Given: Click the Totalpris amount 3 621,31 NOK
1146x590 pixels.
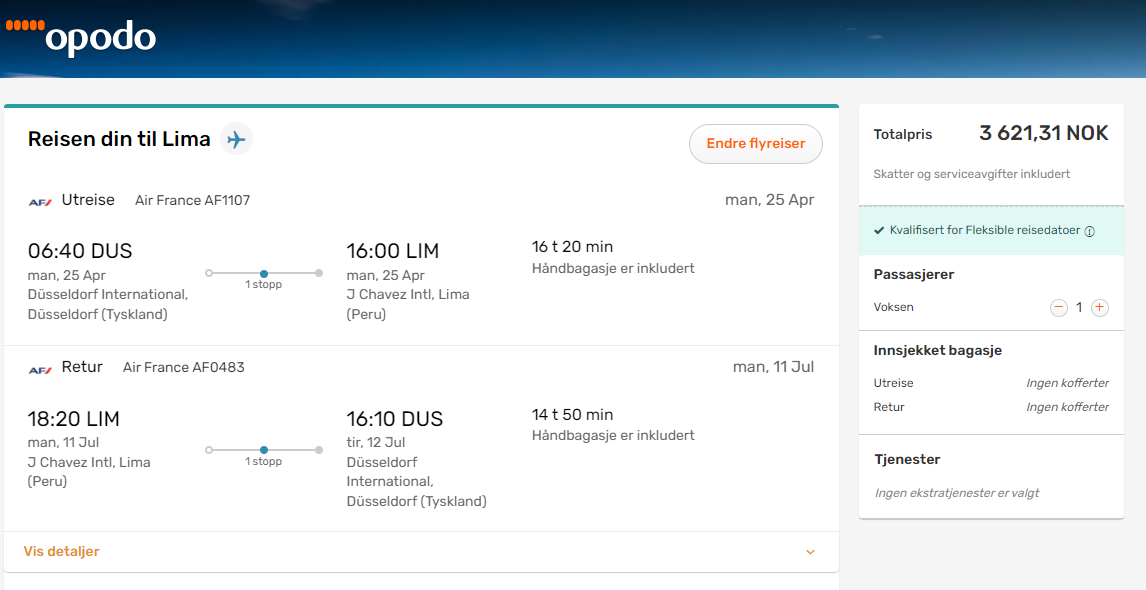Looking at the screenshot, I should [x=1044, y=133].
